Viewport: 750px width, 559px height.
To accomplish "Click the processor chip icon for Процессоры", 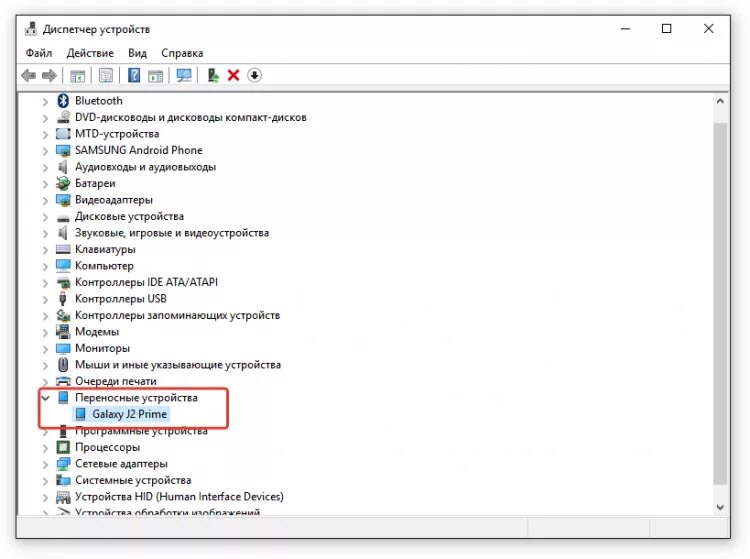I will click(63, 447).
